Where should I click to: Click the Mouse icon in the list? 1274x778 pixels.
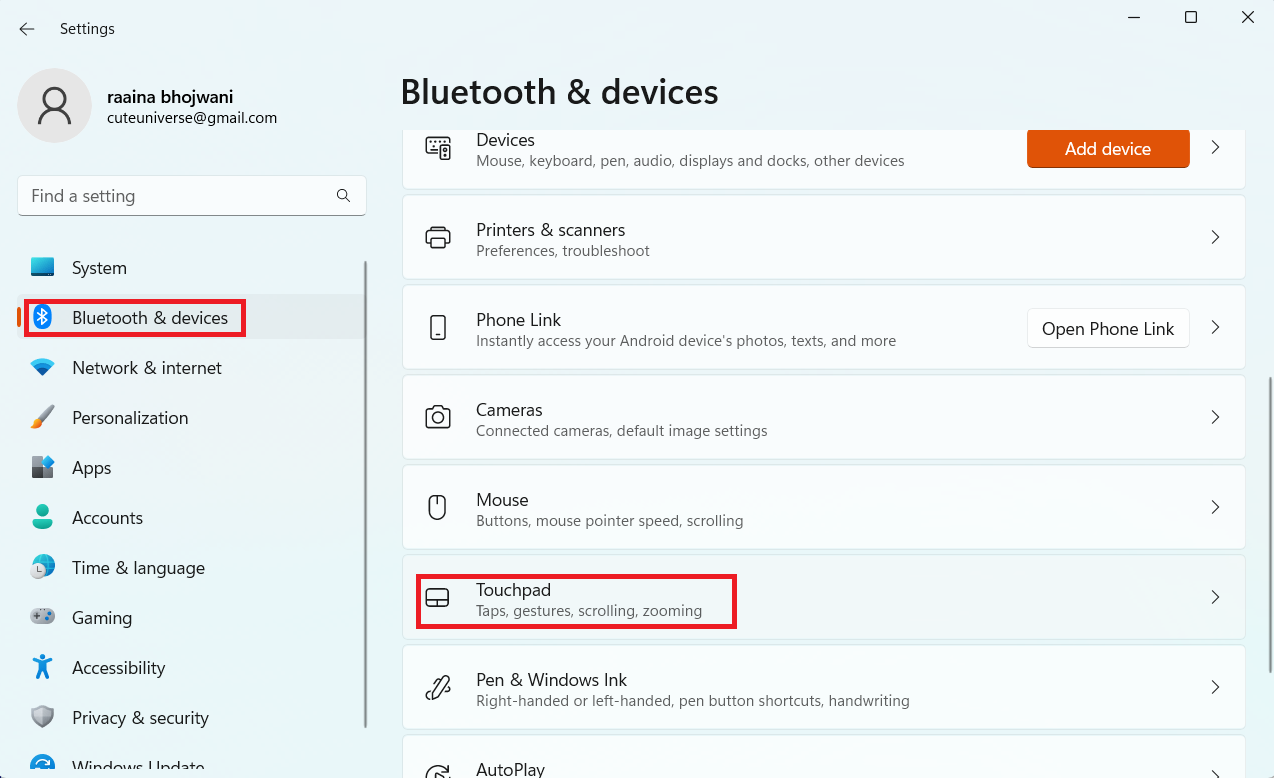click(437, 508)
